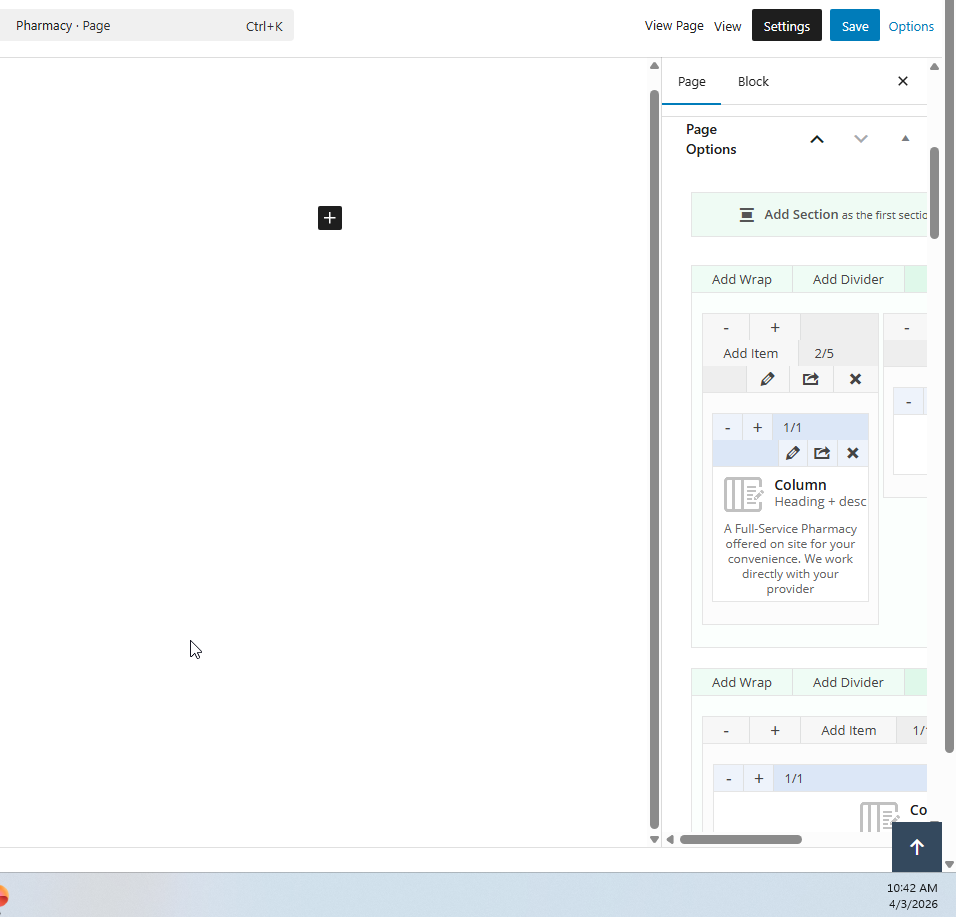Move Page Options panel up with chevron
This screenshot has width=956, height=917.
coord(817,139)
